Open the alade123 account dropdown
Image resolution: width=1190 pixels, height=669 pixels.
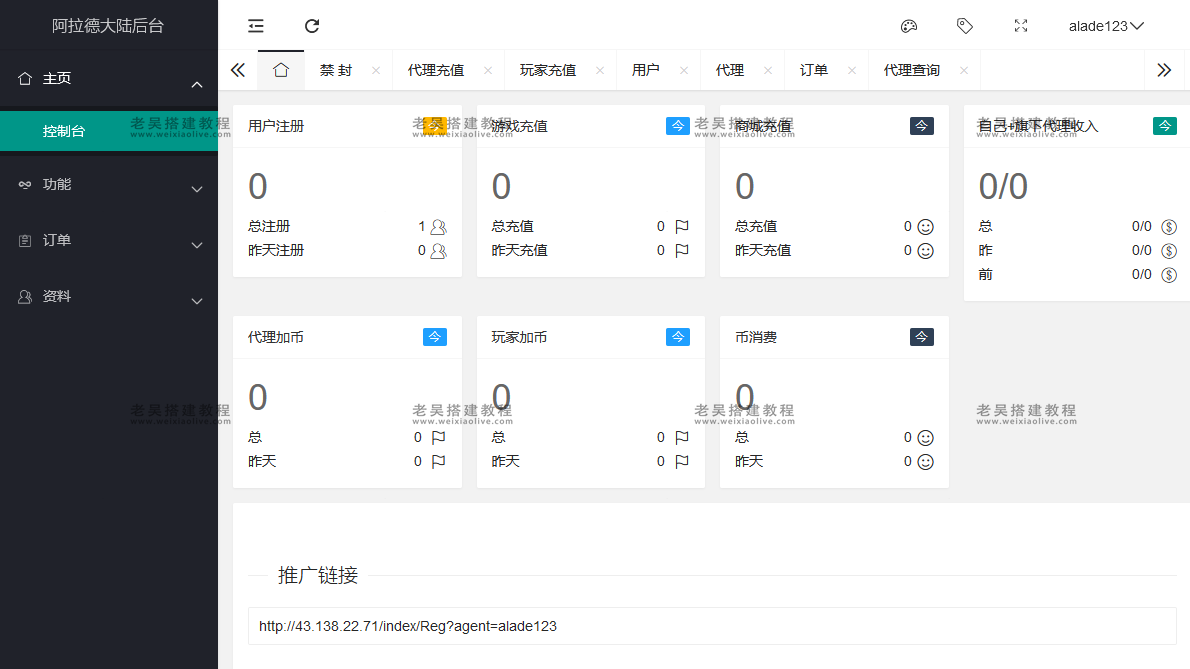(1106, 25)
